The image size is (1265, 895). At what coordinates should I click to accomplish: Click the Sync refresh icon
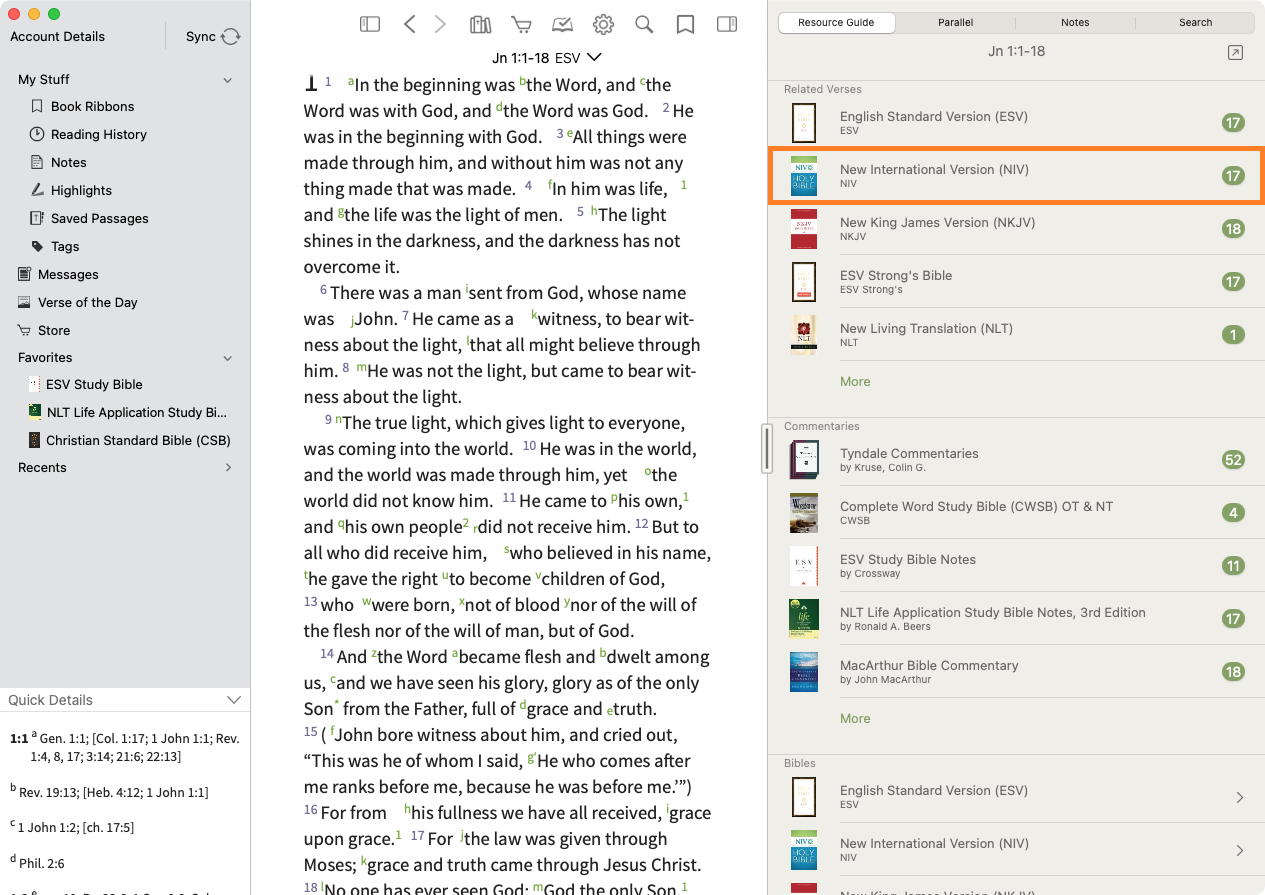(x=231, y=36)
